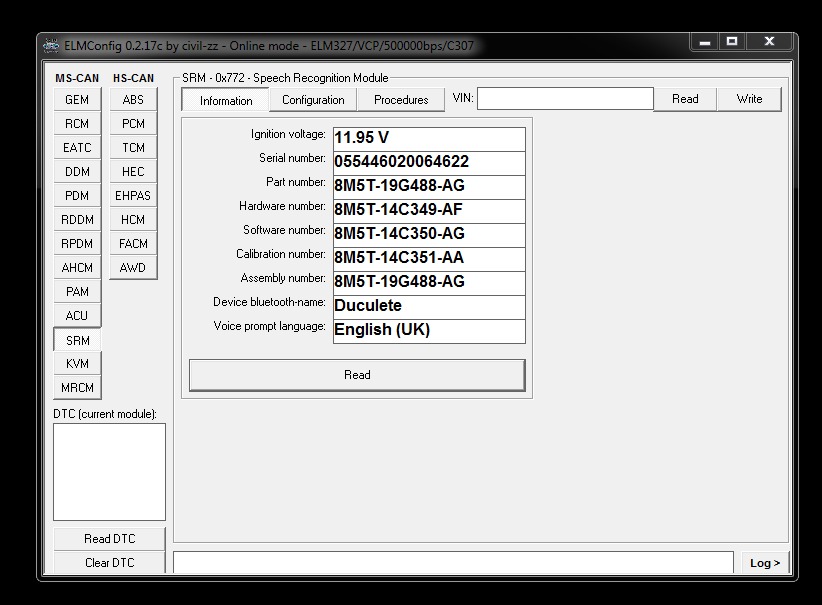
Task: Open the EHPAS module
Action: 133,196
